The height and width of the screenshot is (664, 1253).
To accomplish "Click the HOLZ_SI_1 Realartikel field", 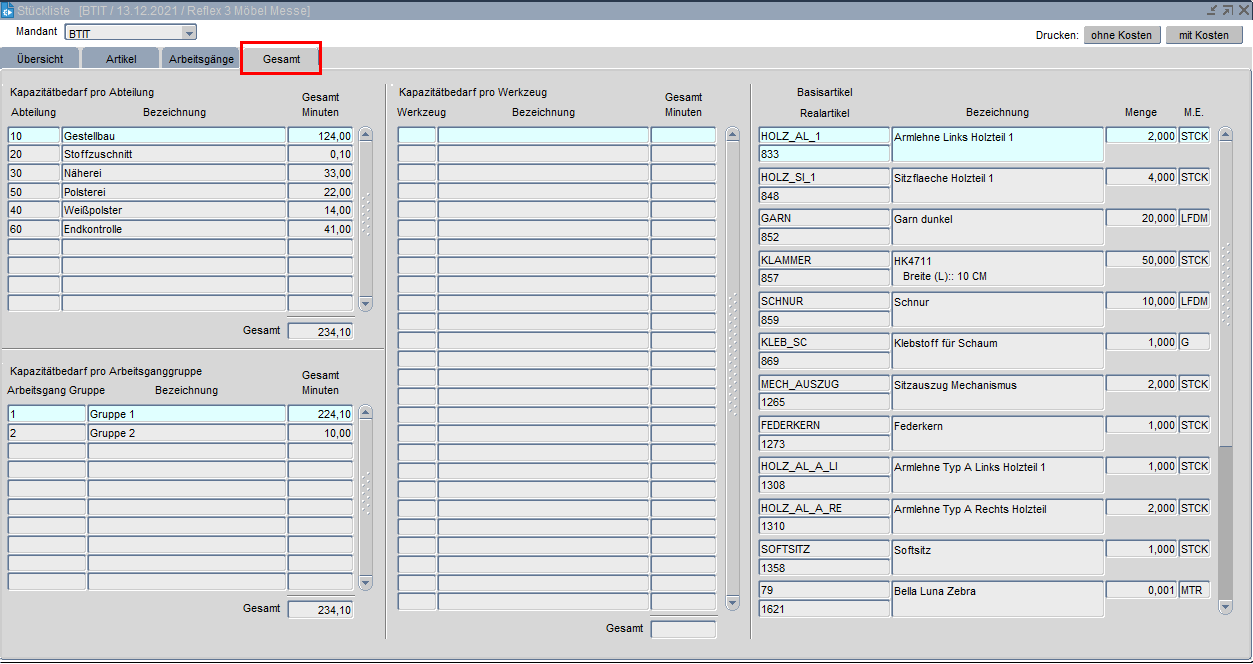I will tap(823, 178).
